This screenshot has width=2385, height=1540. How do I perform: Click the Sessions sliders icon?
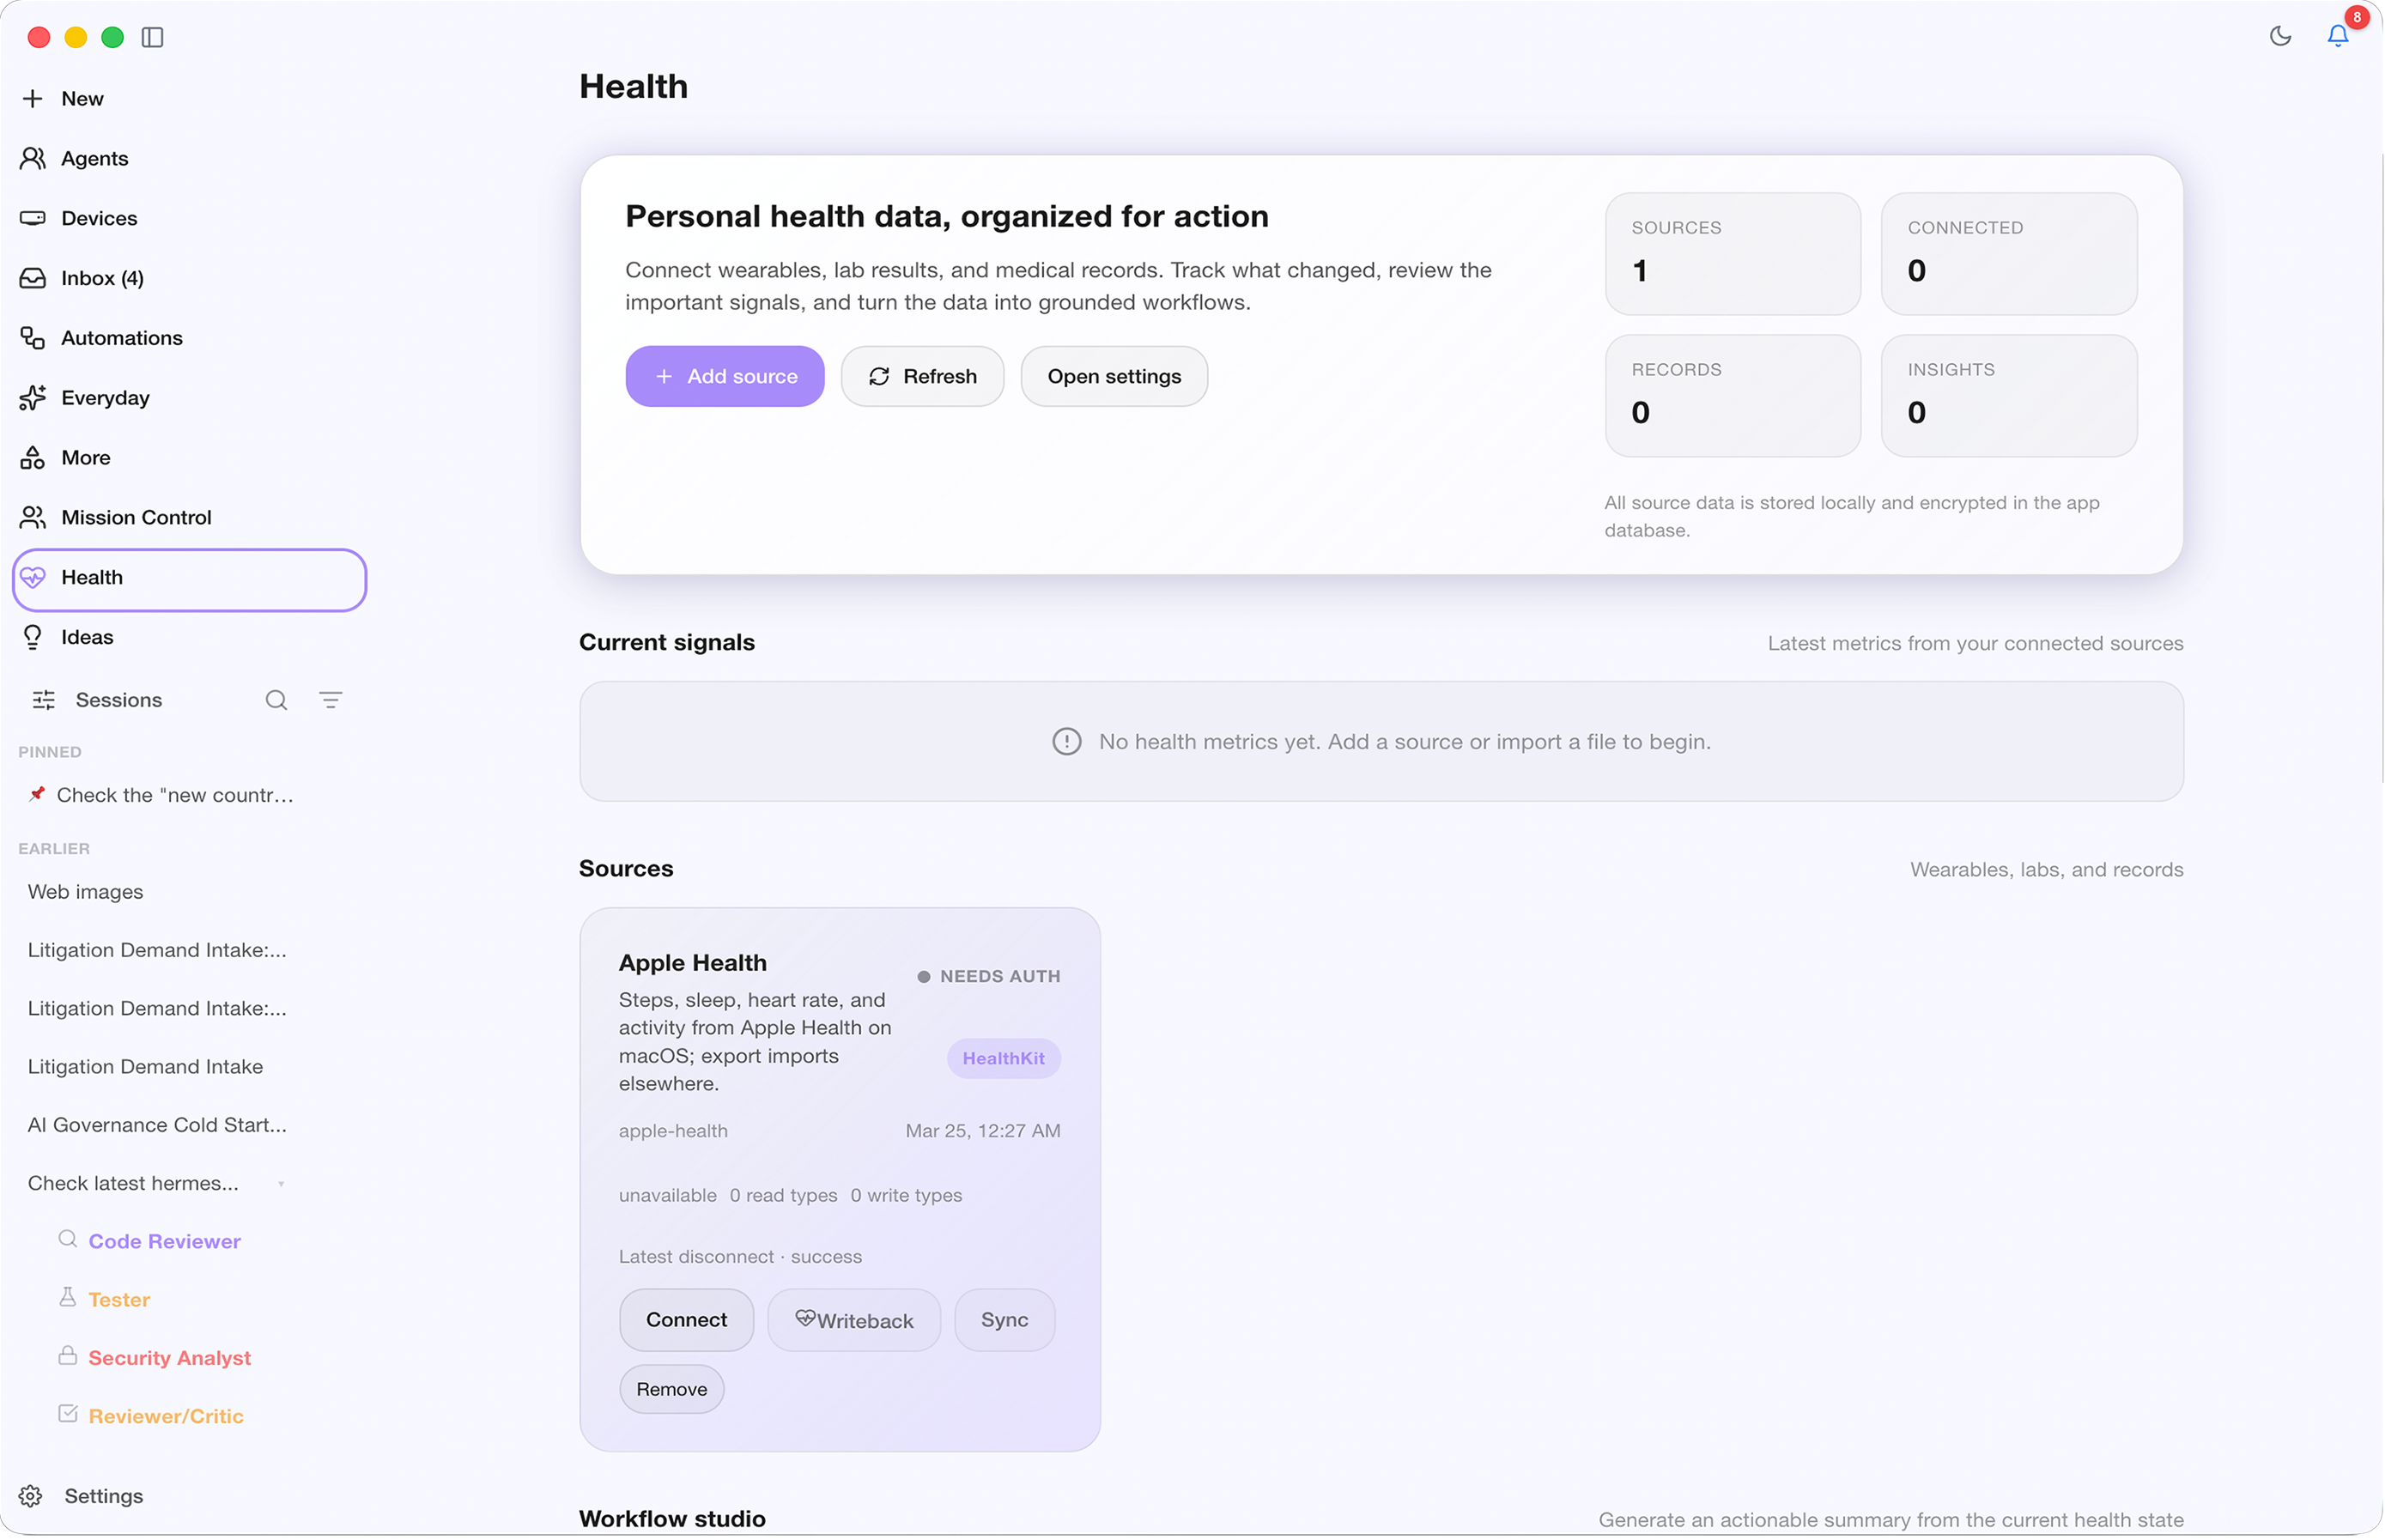point(44,700)
